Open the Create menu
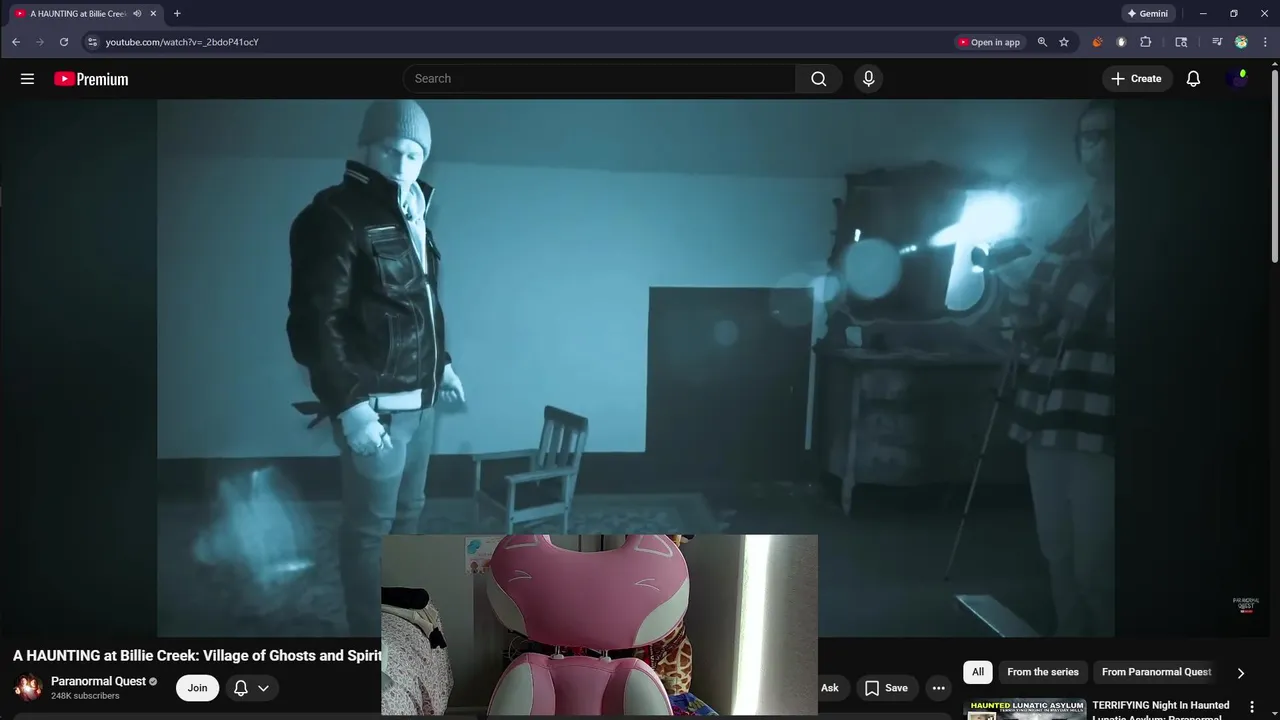Image resolution: width=1280 pixels, height=720 pixels. (1136, 79)
